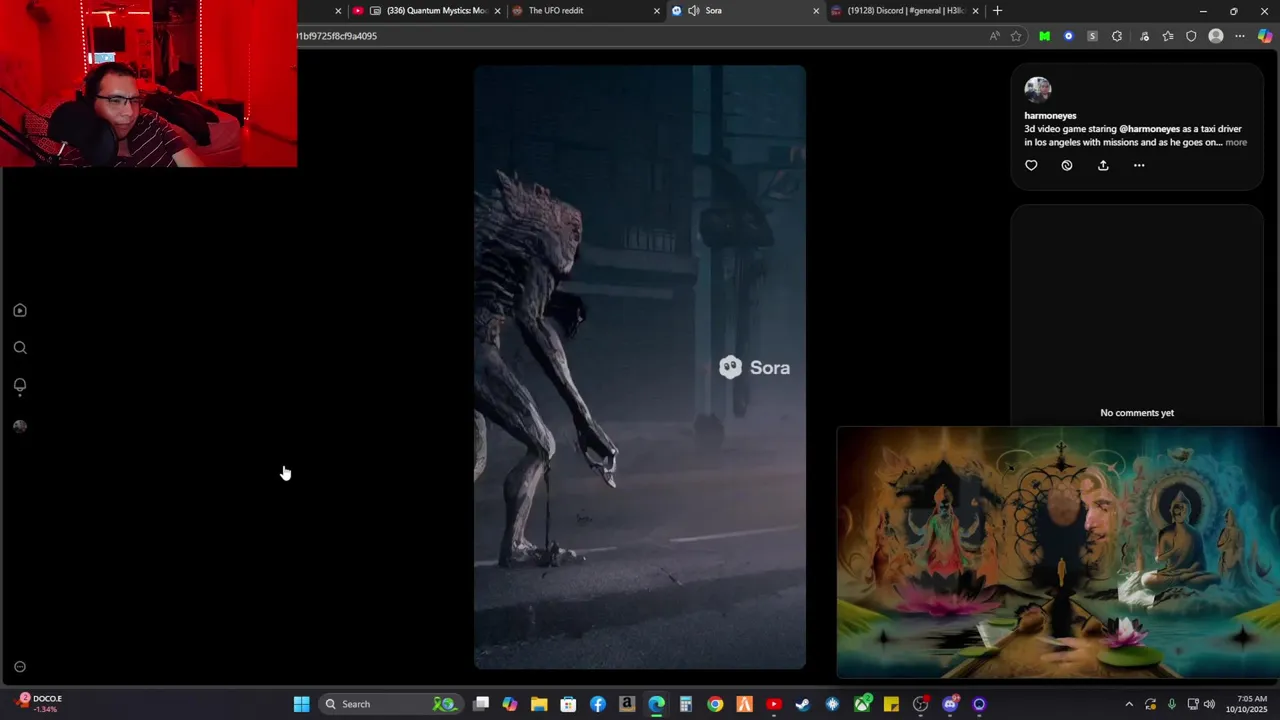1280x720 pixels.
Task: Click the picture-in-picture video overlay
Action: click(x=1058, y=553)
